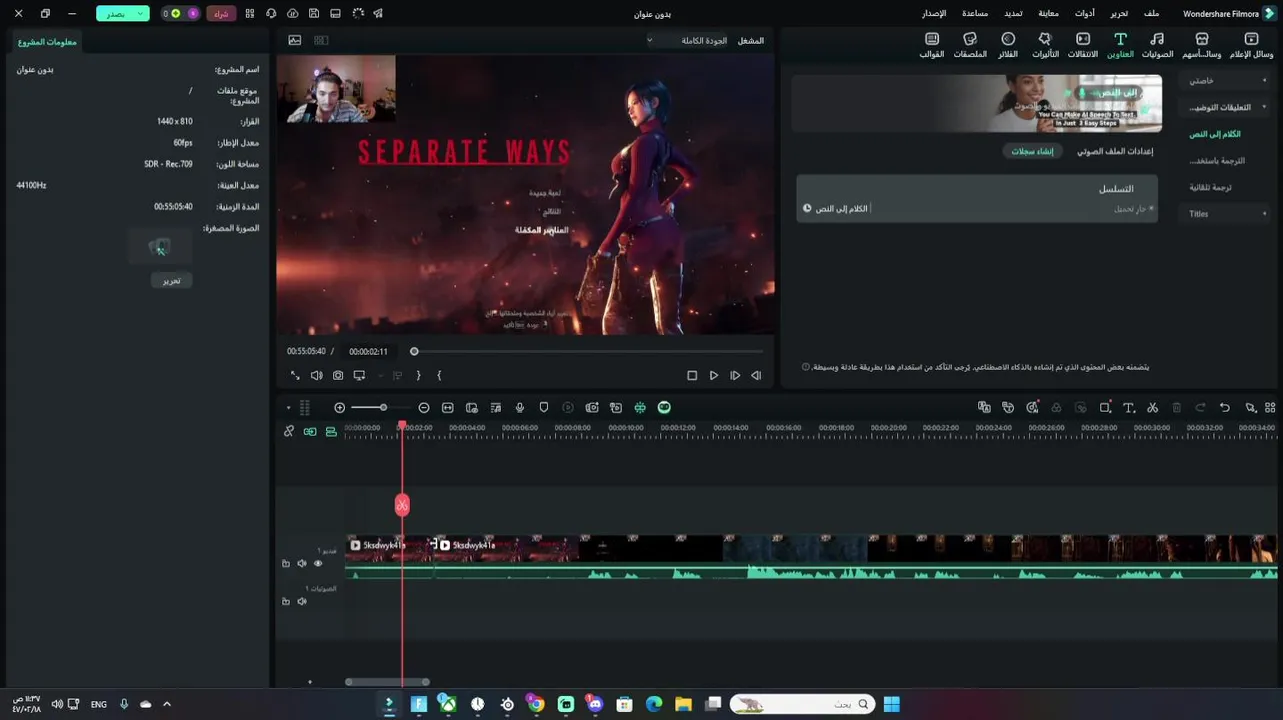Open the معاينة (View) menu

tap(1048, 14)
